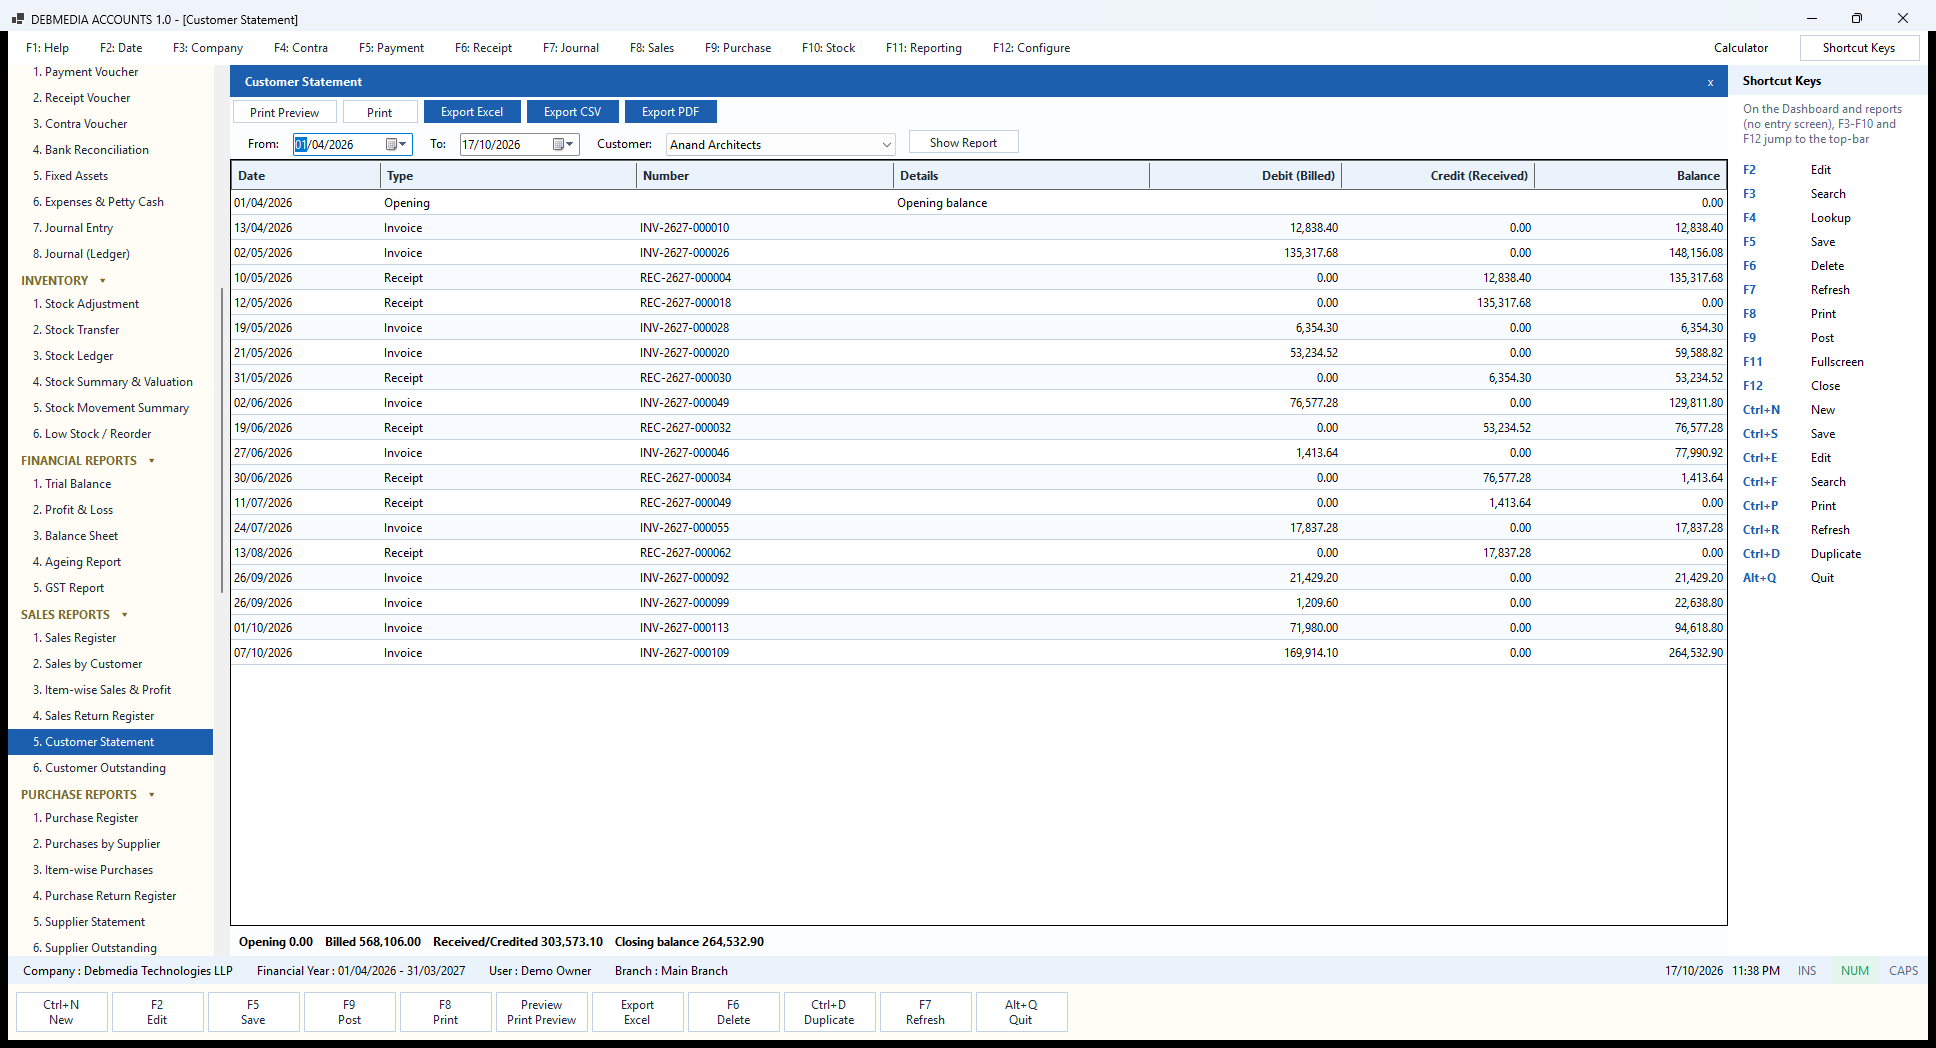This screenshot has width=1936, height=1048.
Task: Click the Closing balance 264,532.90 summary text
Action: pyautogui.click(x=689, y=942)
